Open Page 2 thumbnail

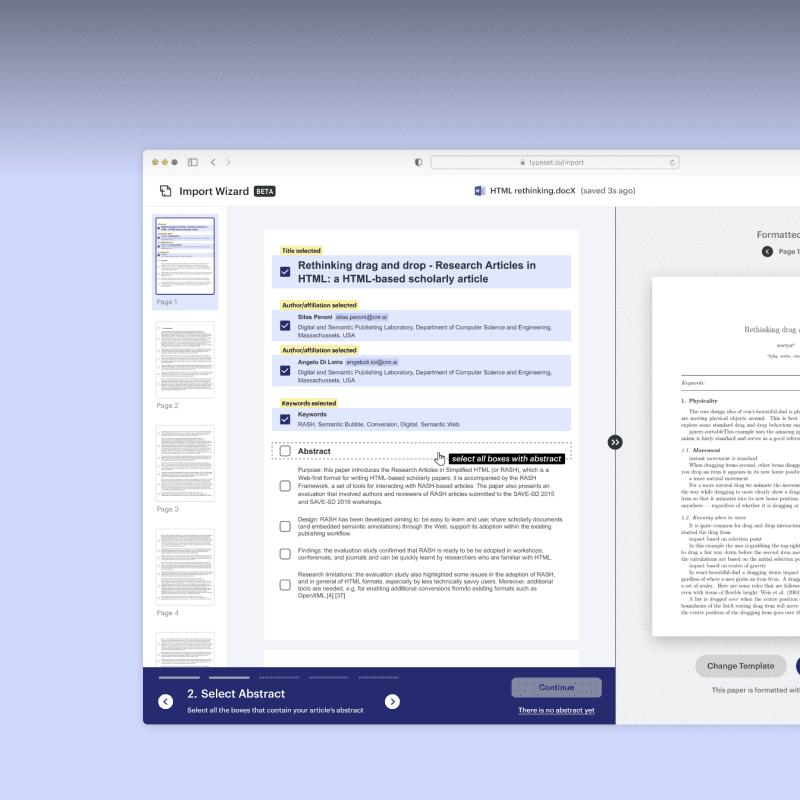(185, 360)
